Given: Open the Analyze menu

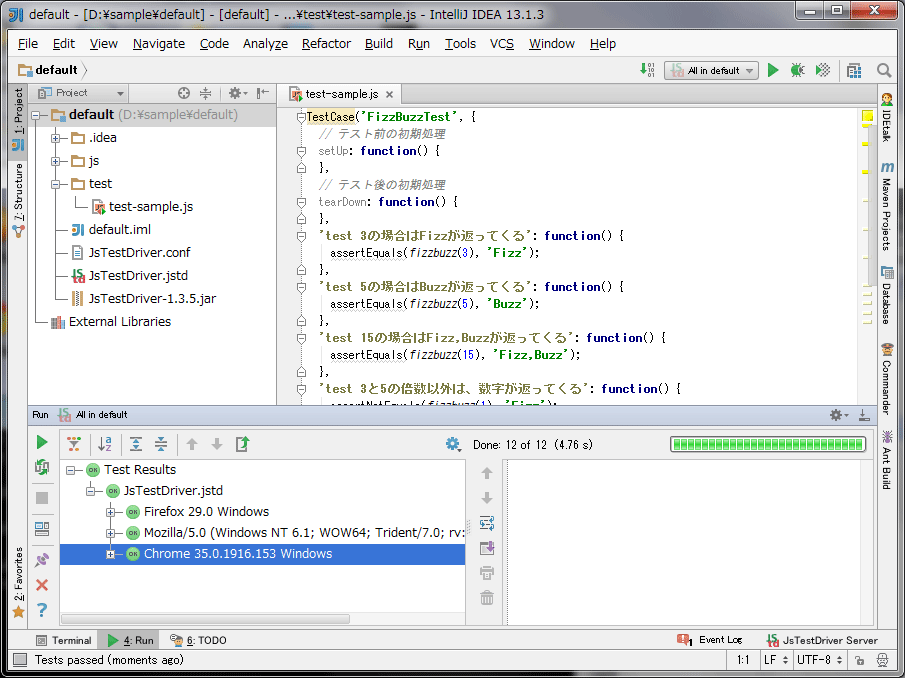Looking at the screenshot, I should [265, 44].
